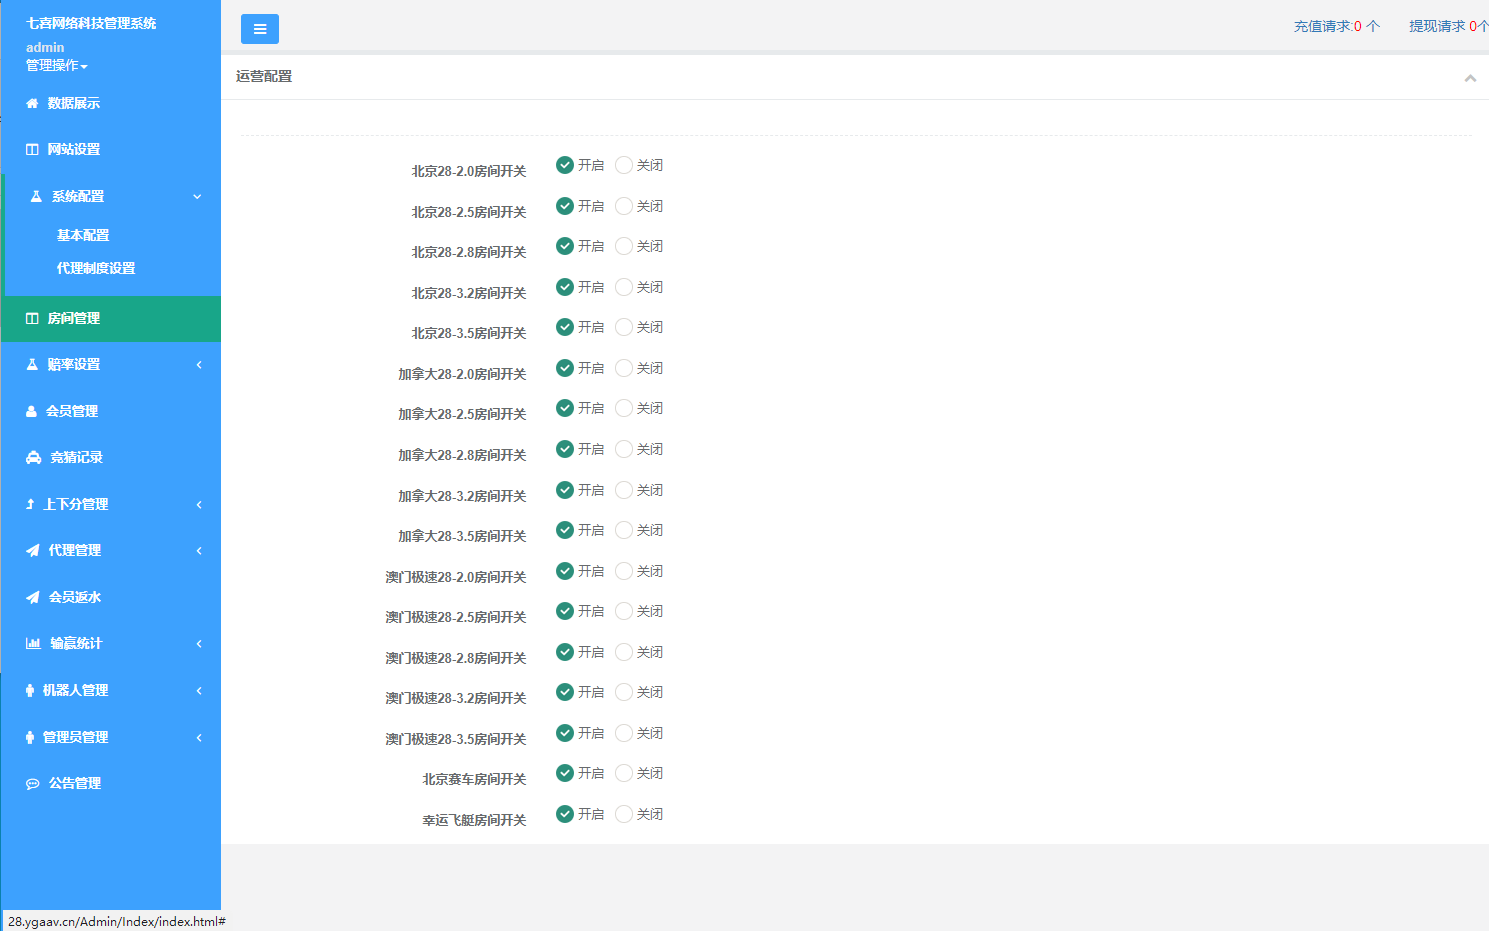
Task: Open the 基本配置 submenu item
Action: tap(83, 235)
